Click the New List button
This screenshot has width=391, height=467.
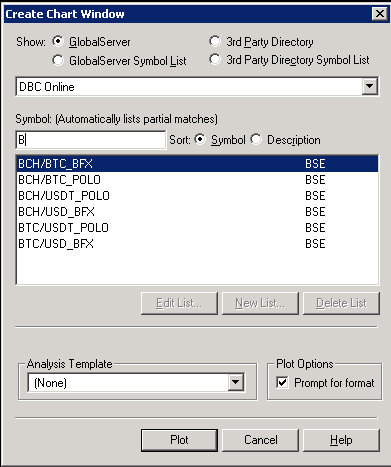pos(260,303)
